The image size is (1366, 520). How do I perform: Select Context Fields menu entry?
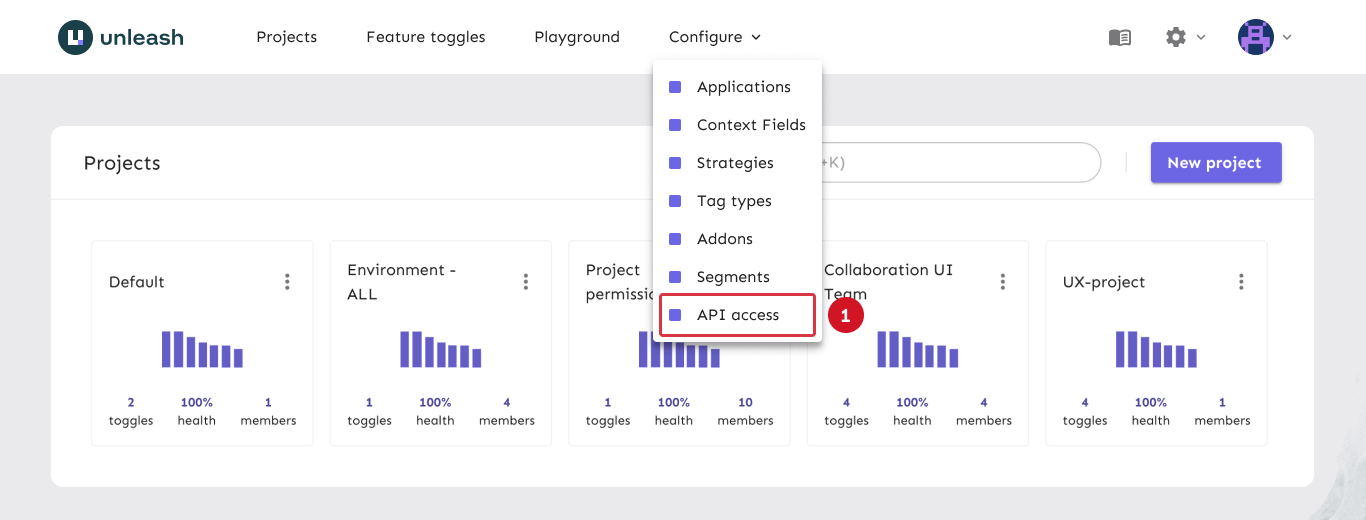(x=750, y=125)
